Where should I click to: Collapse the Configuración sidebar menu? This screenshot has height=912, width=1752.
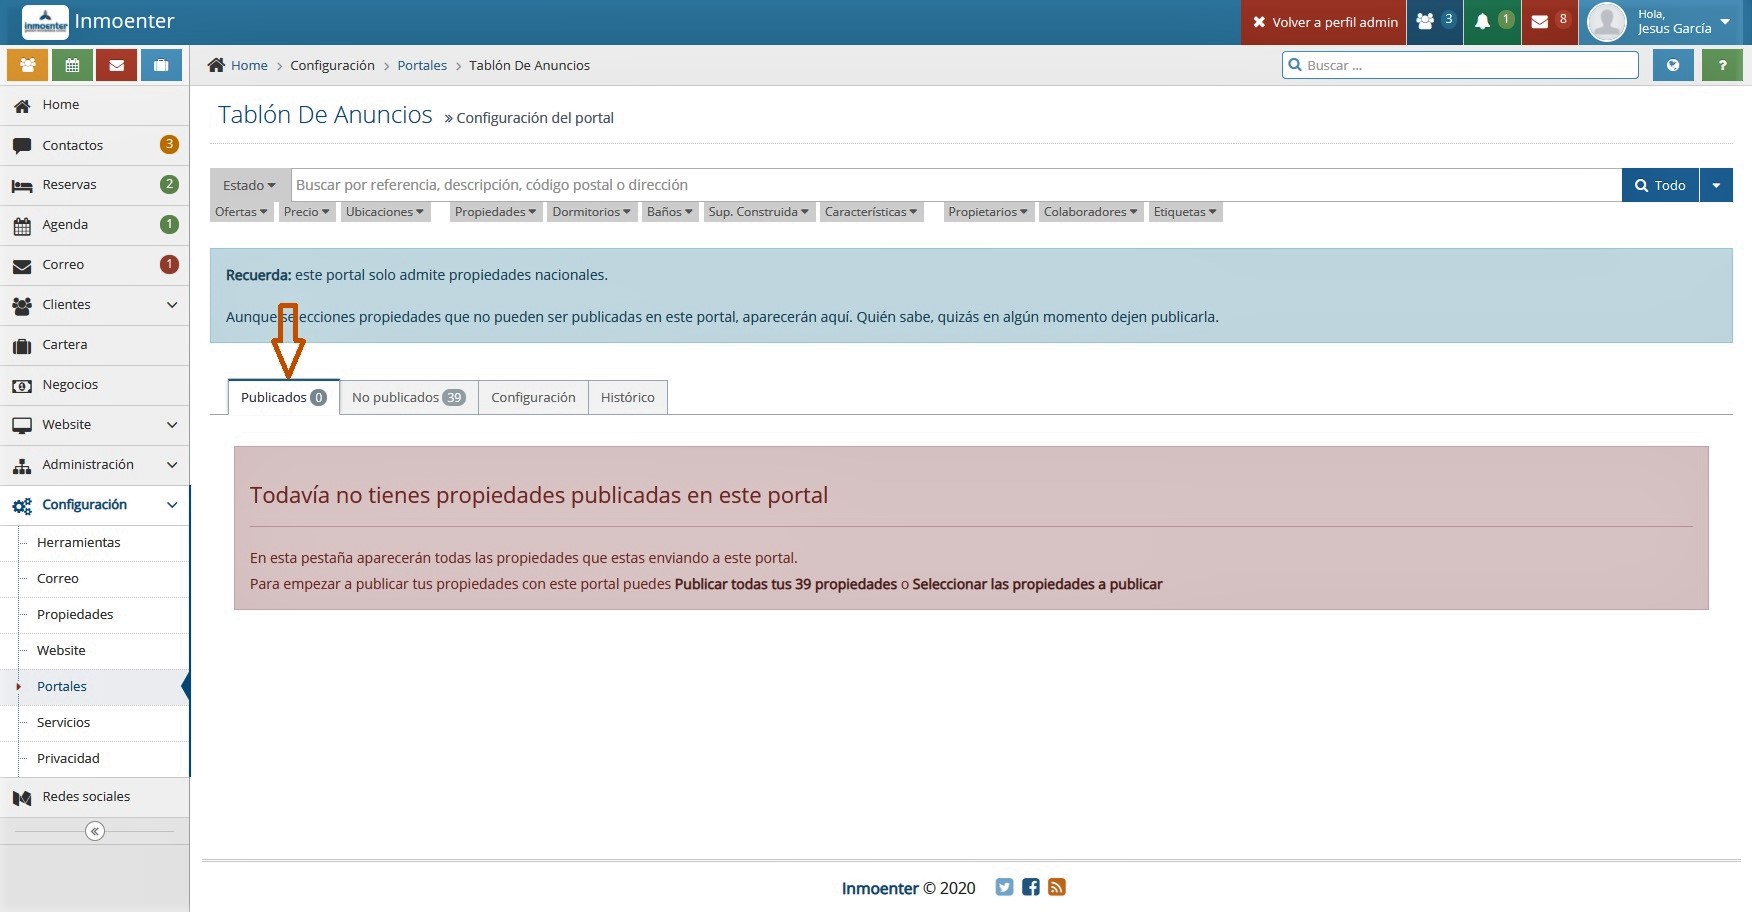tap(95, 505)
